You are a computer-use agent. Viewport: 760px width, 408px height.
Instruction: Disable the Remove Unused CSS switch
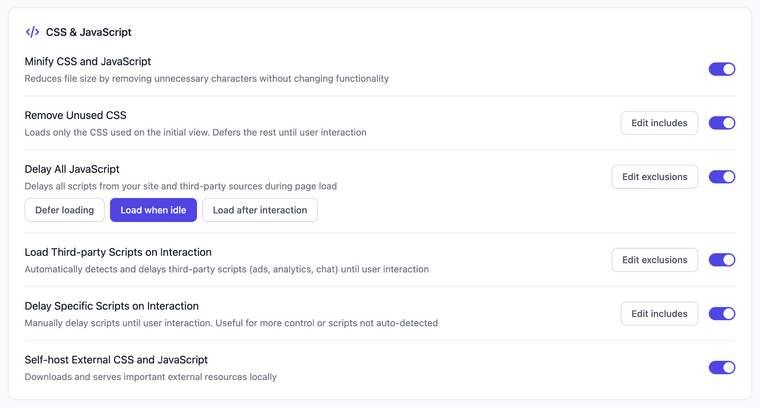click(722, 123)
